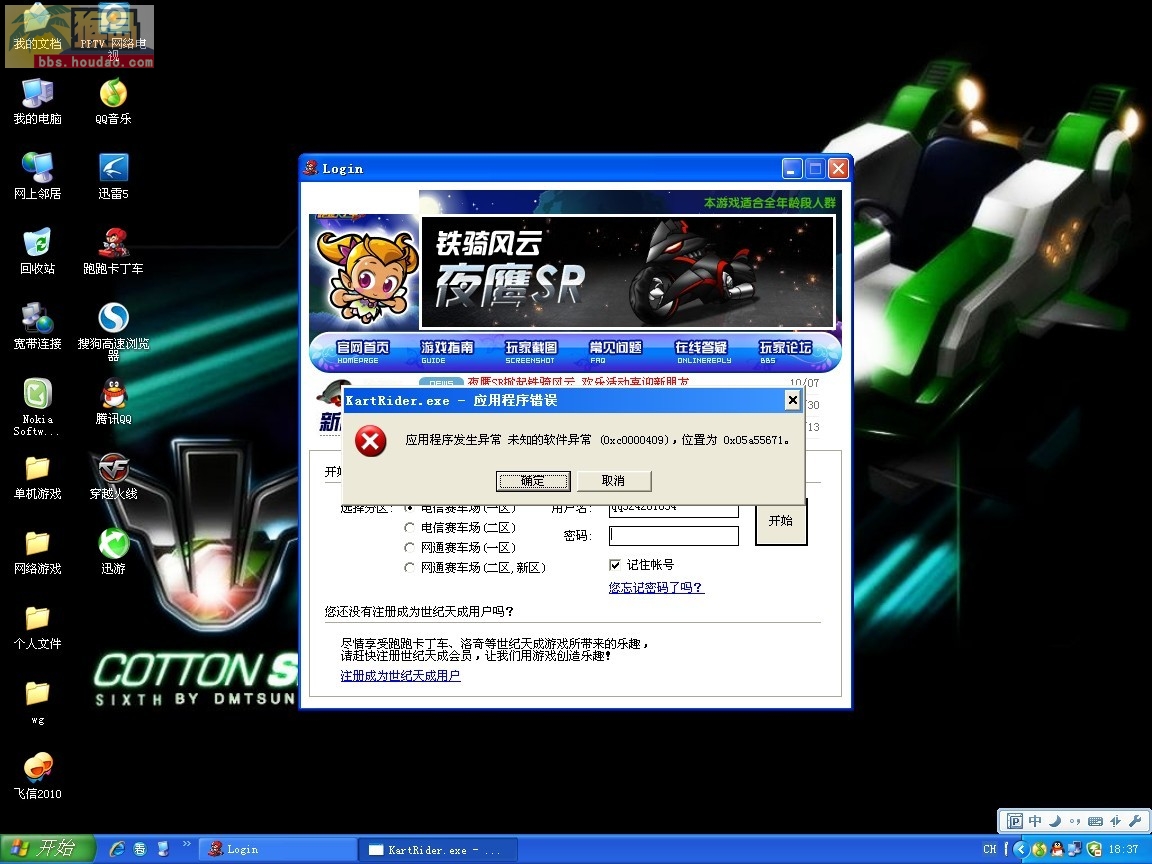Select 网通赛车场(一区) radio button
Screen dimensions: 1152x864
tap(409, 547)
